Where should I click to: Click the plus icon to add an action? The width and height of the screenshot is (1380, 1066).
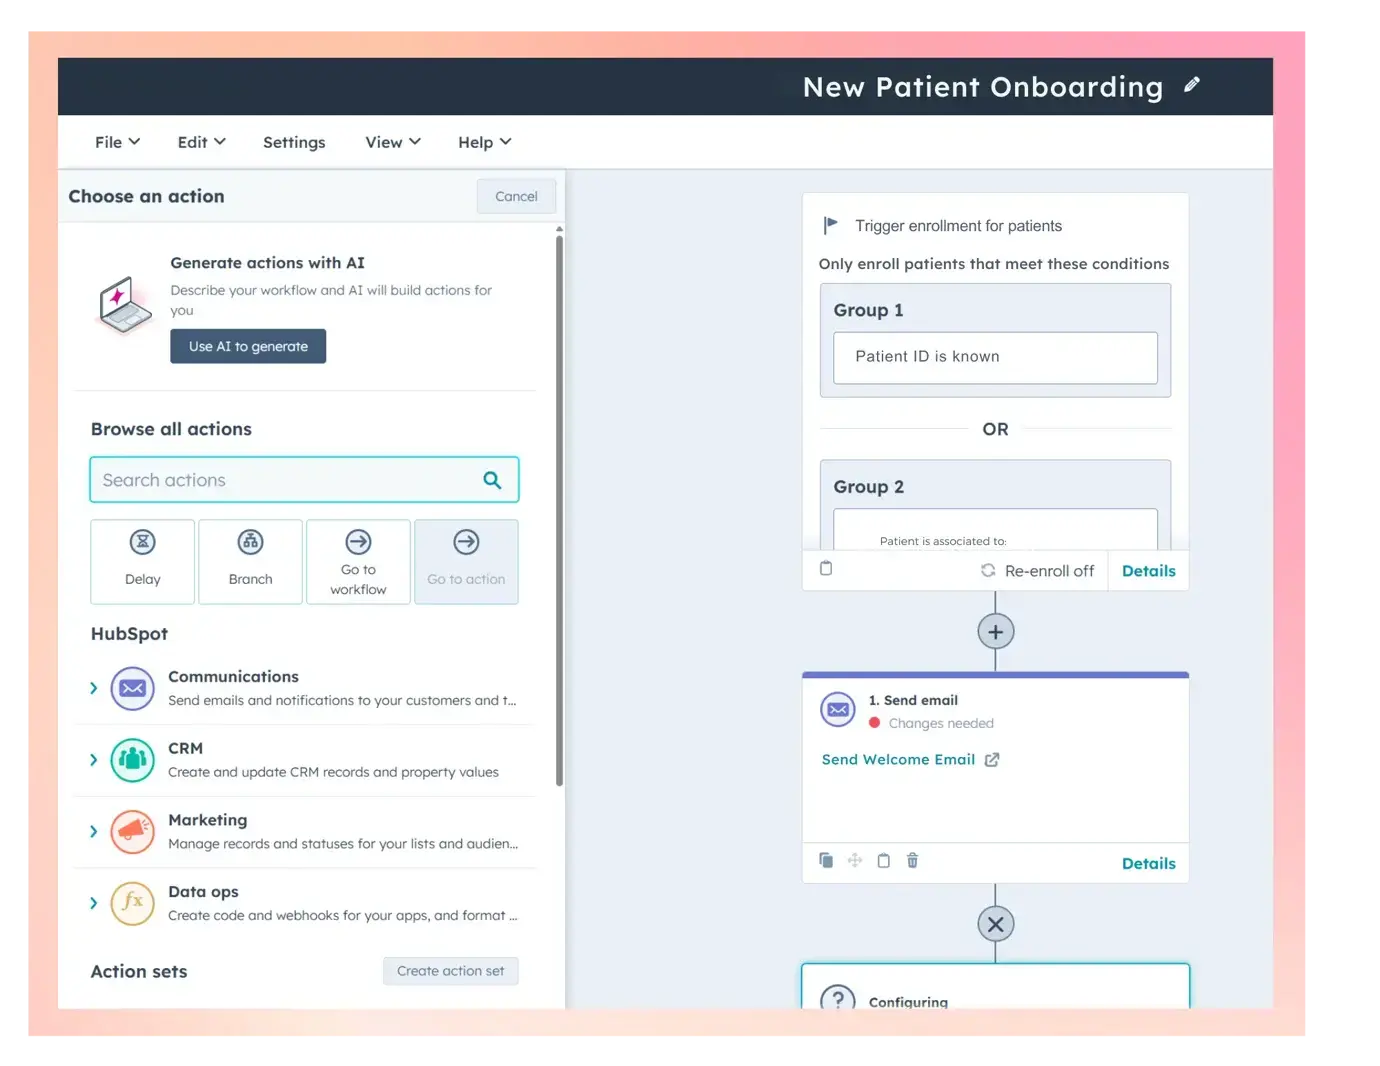[995, 631]
